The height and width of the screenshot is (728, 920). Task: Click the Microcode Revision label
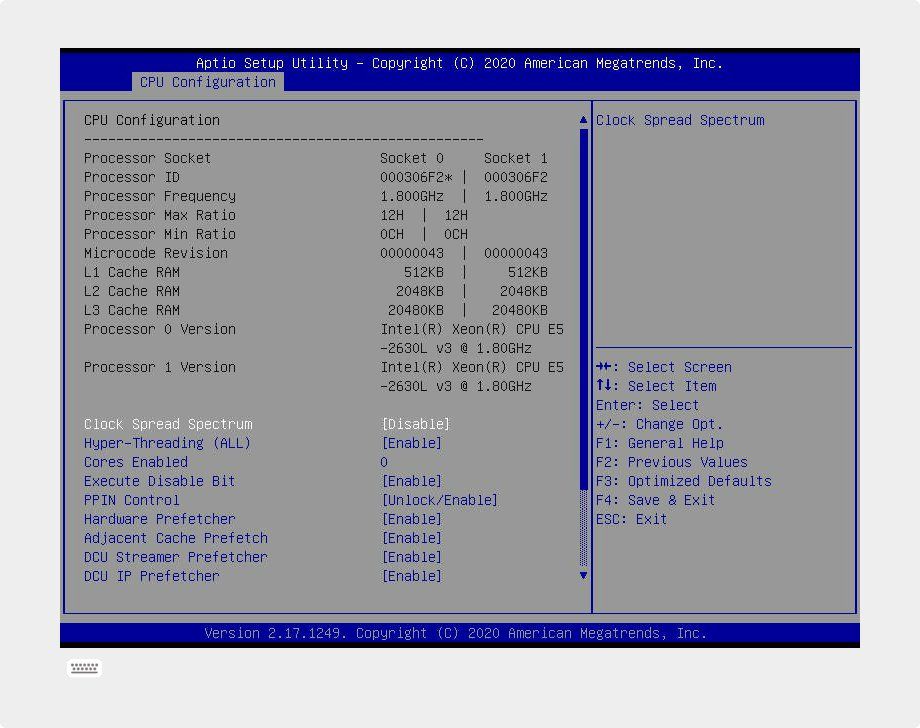(x=155, y=253)
